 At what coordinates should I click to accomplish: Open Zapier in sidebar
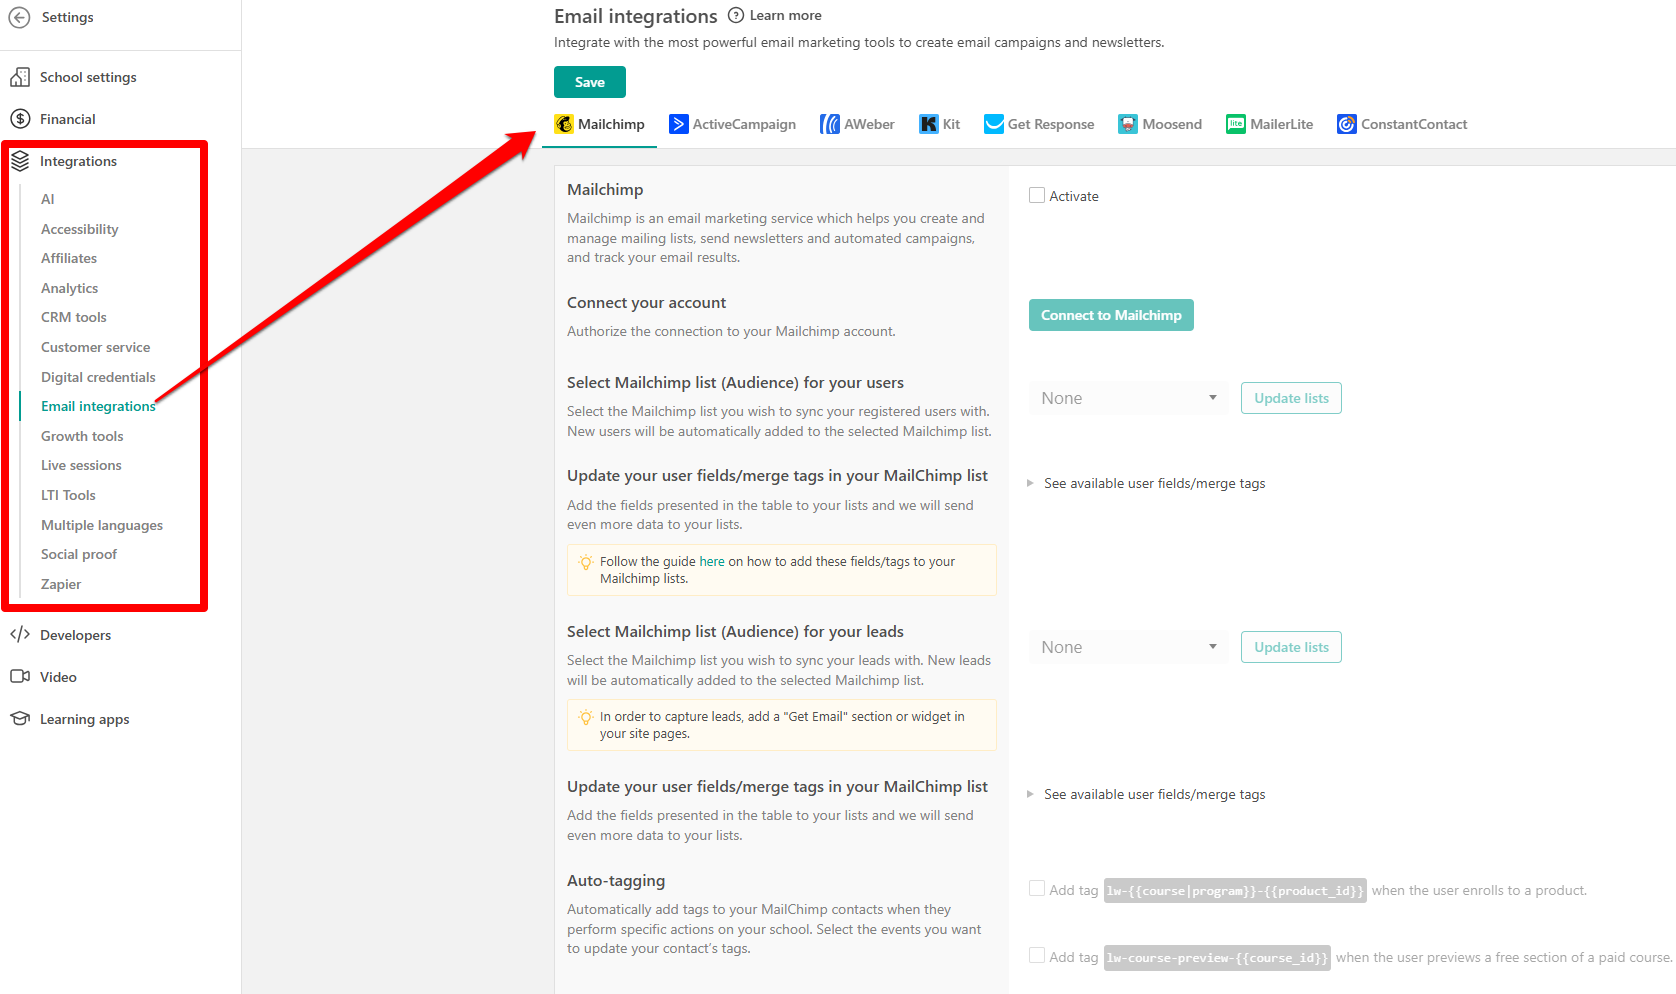click(61, 584)
